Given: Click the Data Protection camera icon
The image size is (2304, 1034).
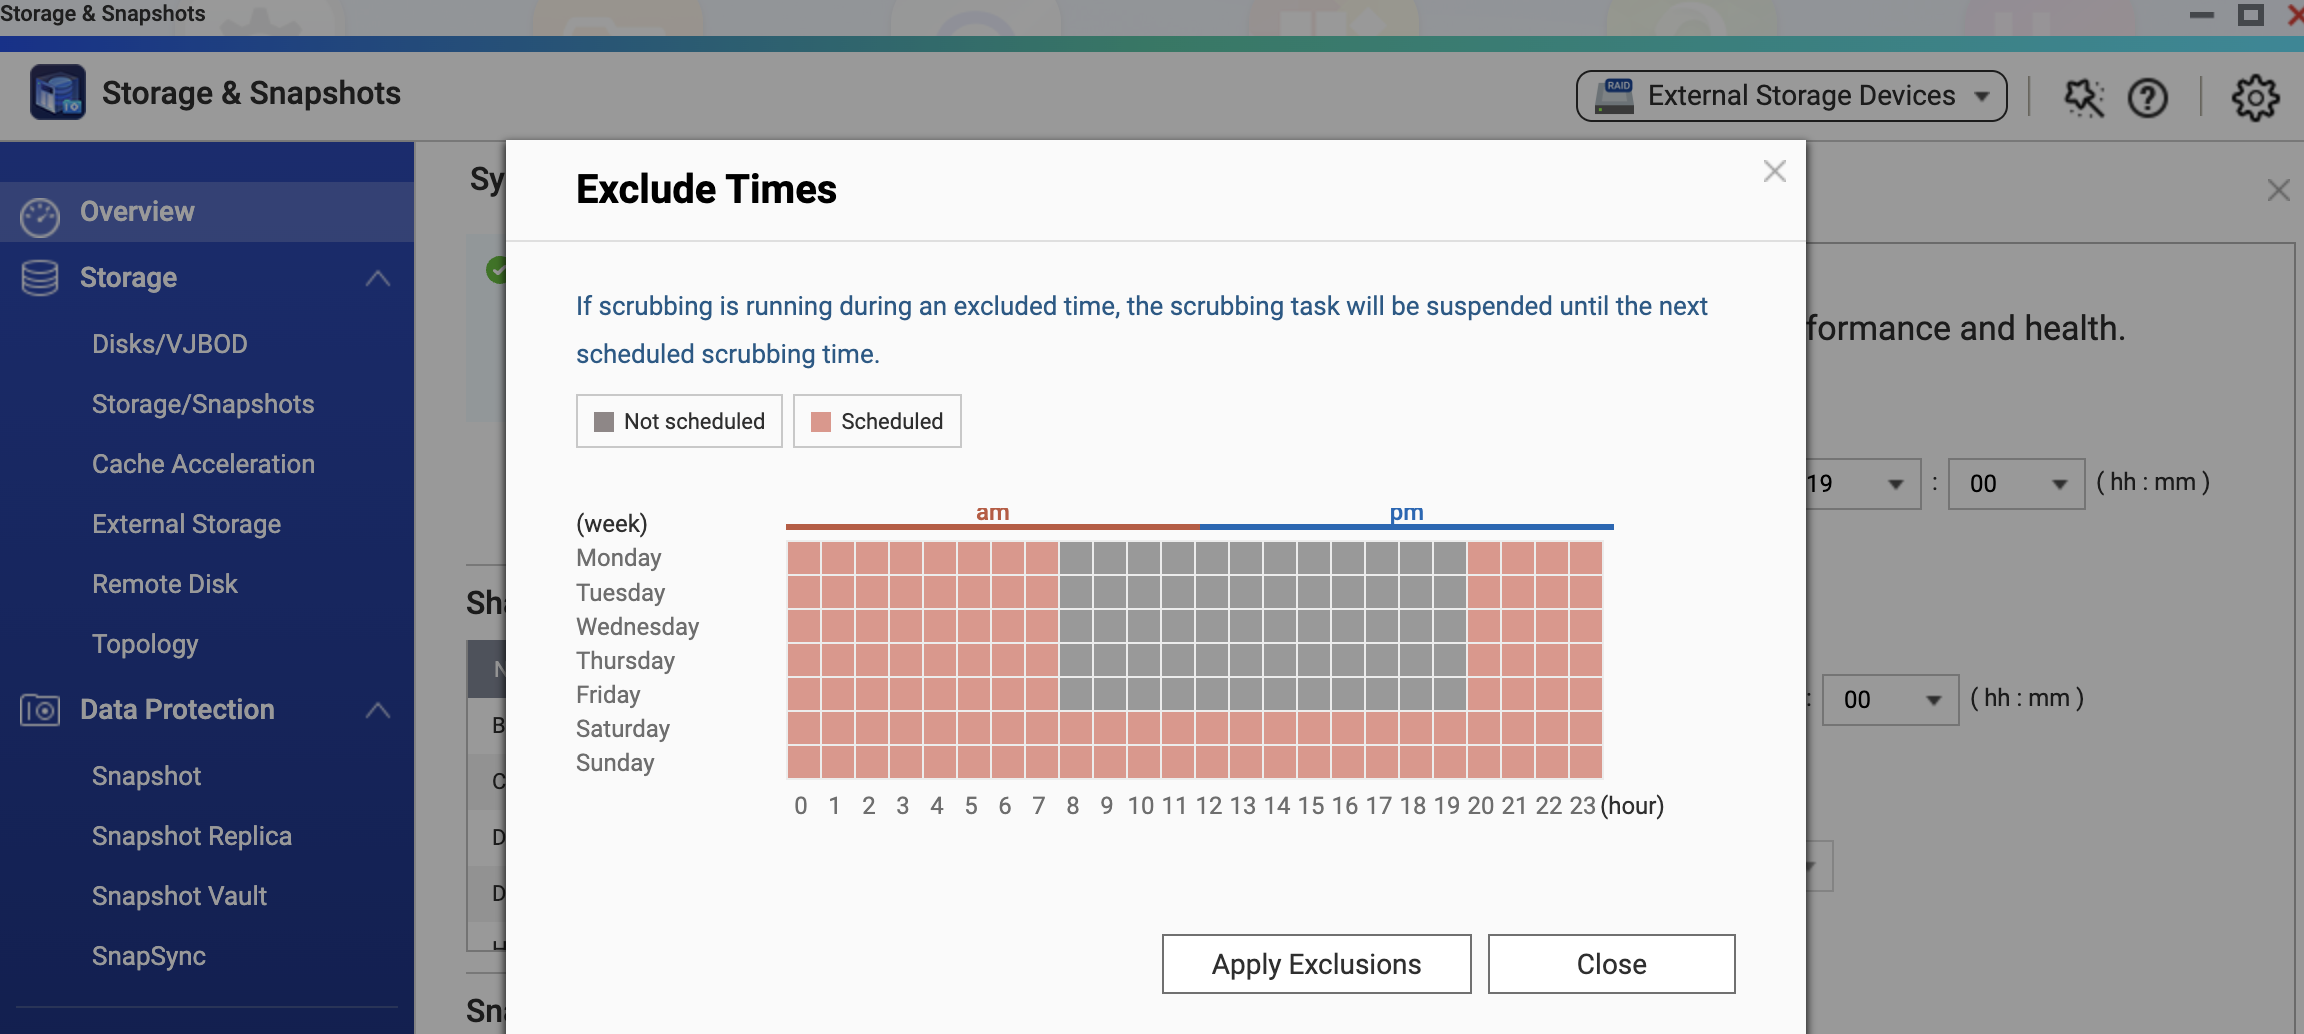Looking at the screenshot, I should coord(40,710).
